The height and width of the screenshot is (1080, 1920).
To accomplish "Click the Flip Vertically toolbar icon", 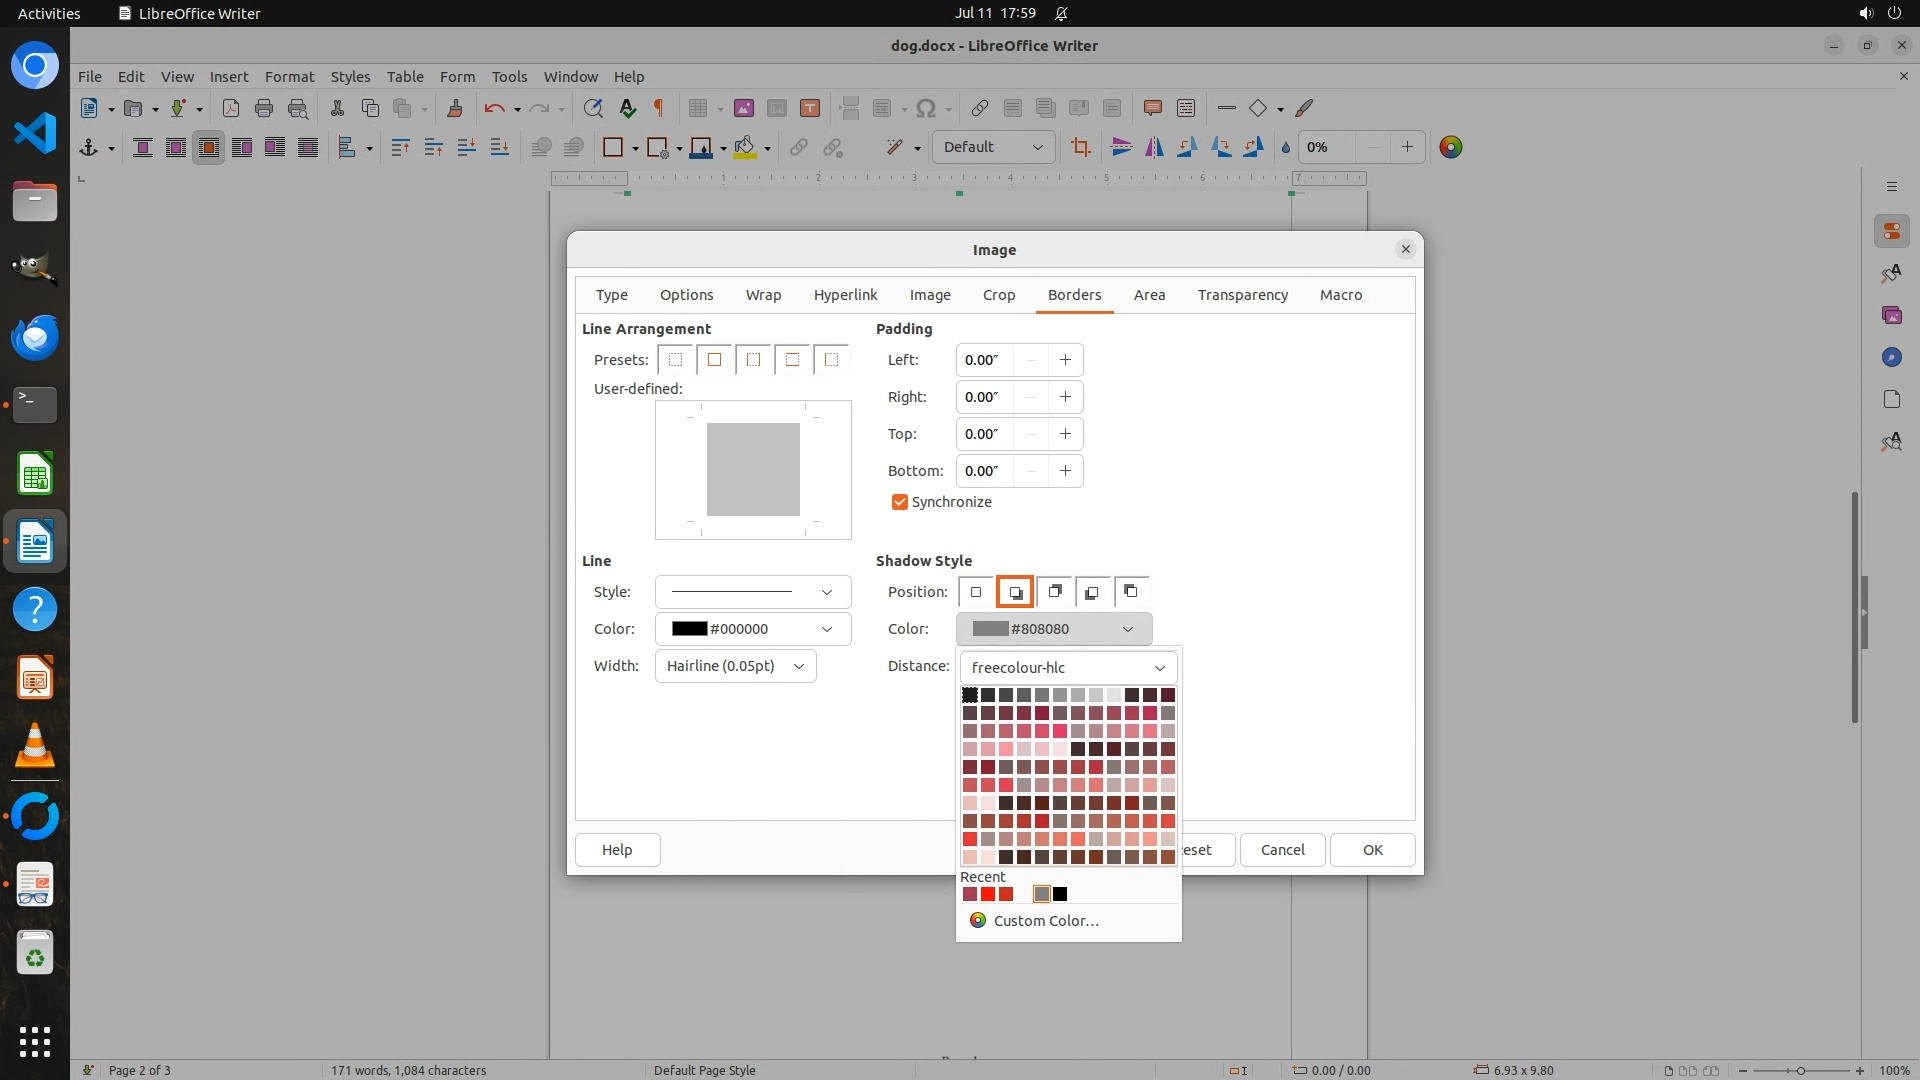I will 1121,147.
